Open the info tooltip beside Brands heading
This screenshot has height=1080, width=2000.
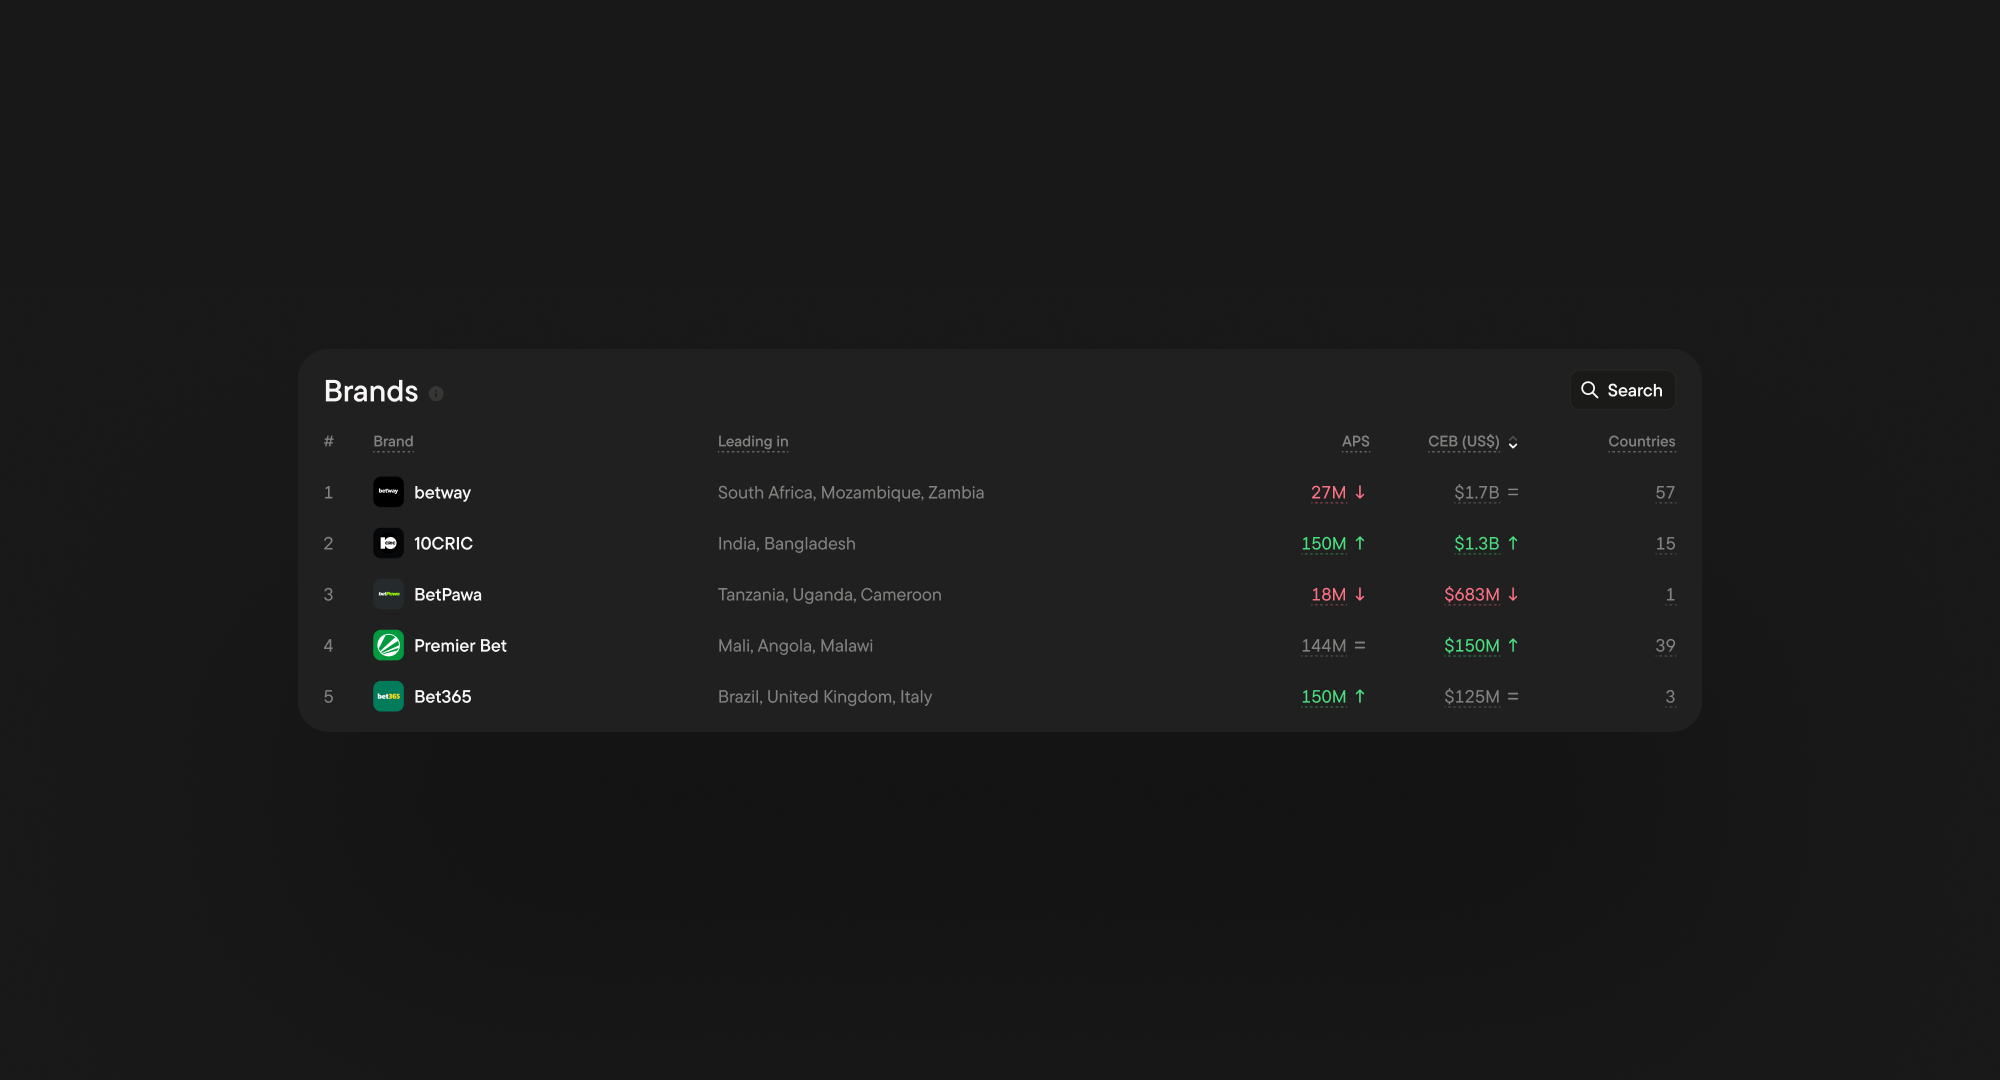pyautogui.click(x=436, y=393)
